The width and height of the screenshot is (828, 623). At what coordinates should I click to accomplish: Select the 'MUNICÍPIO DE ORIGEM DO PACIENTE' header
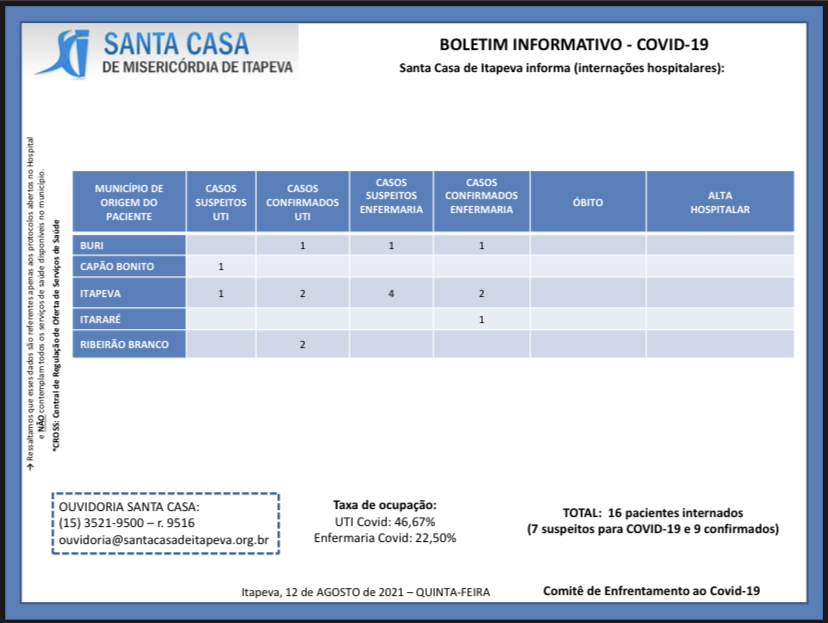coord(129,202)
